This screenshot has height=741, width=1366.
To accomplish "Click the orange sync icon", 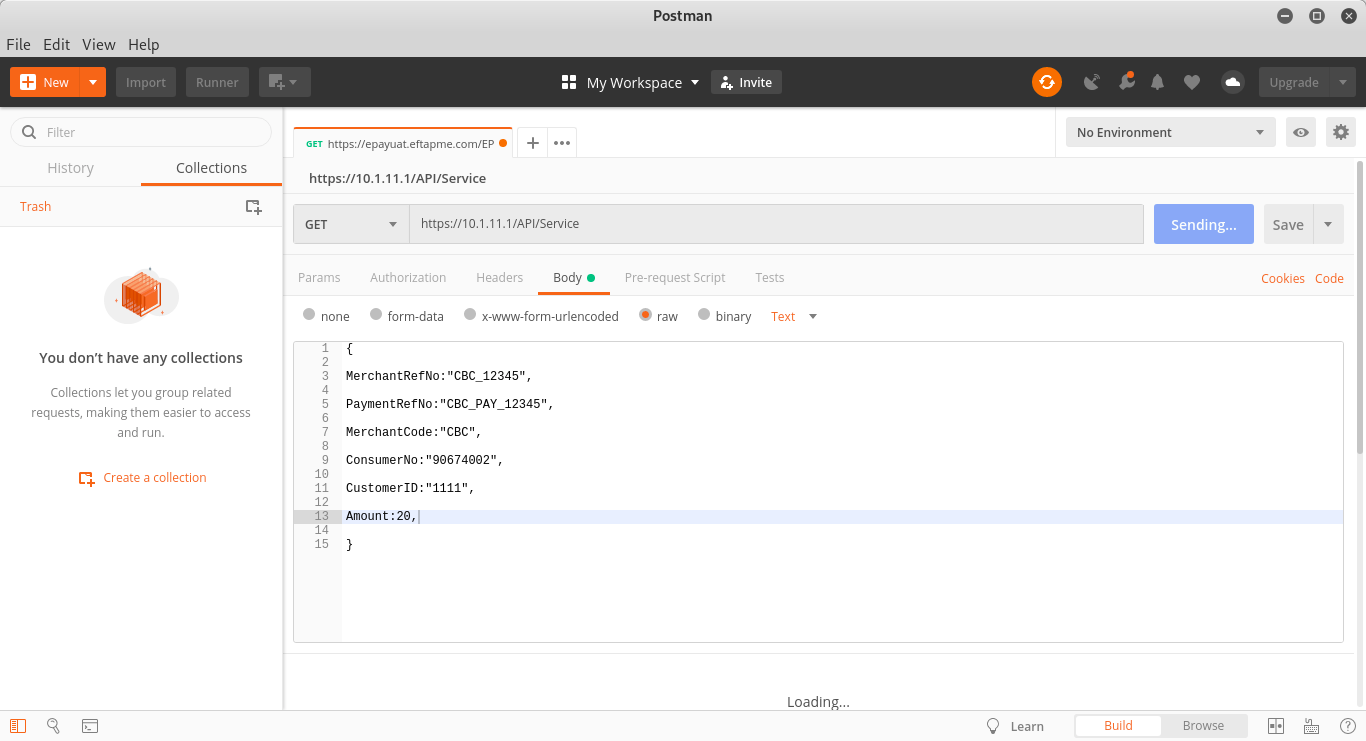I will tap(1047, 82).
